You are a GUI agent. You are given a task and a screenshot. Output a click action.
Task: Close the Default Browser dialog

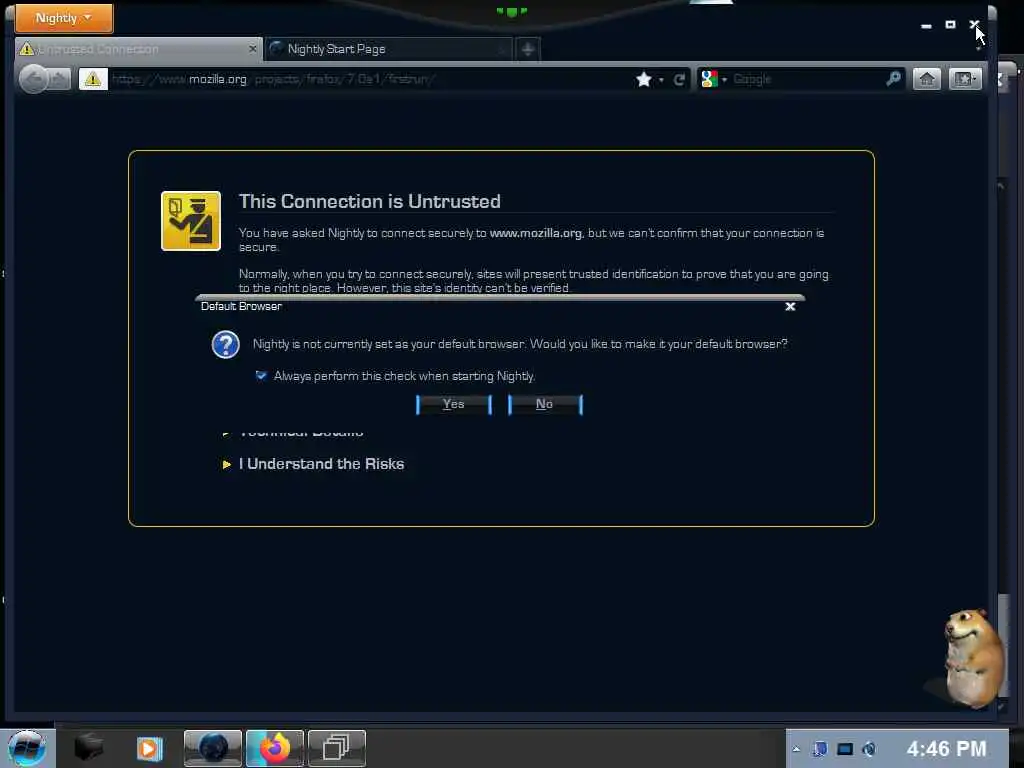pyautogui.click(x=790, y=306)
